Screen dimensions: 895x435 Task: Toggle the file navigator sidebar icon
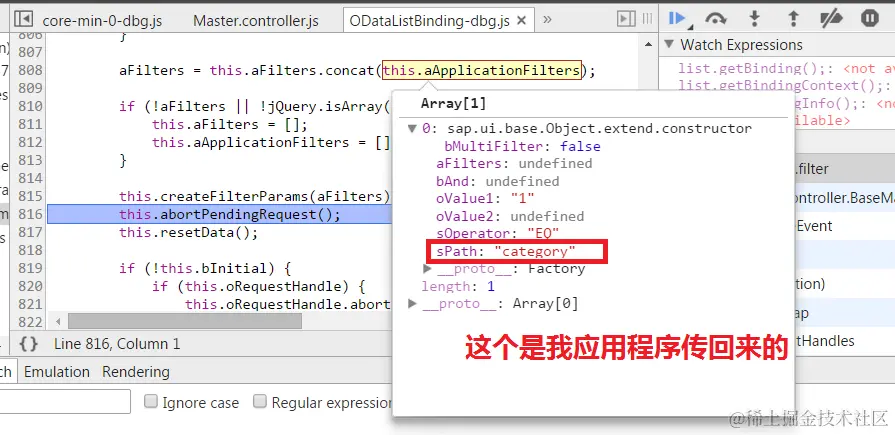(23, 19)
